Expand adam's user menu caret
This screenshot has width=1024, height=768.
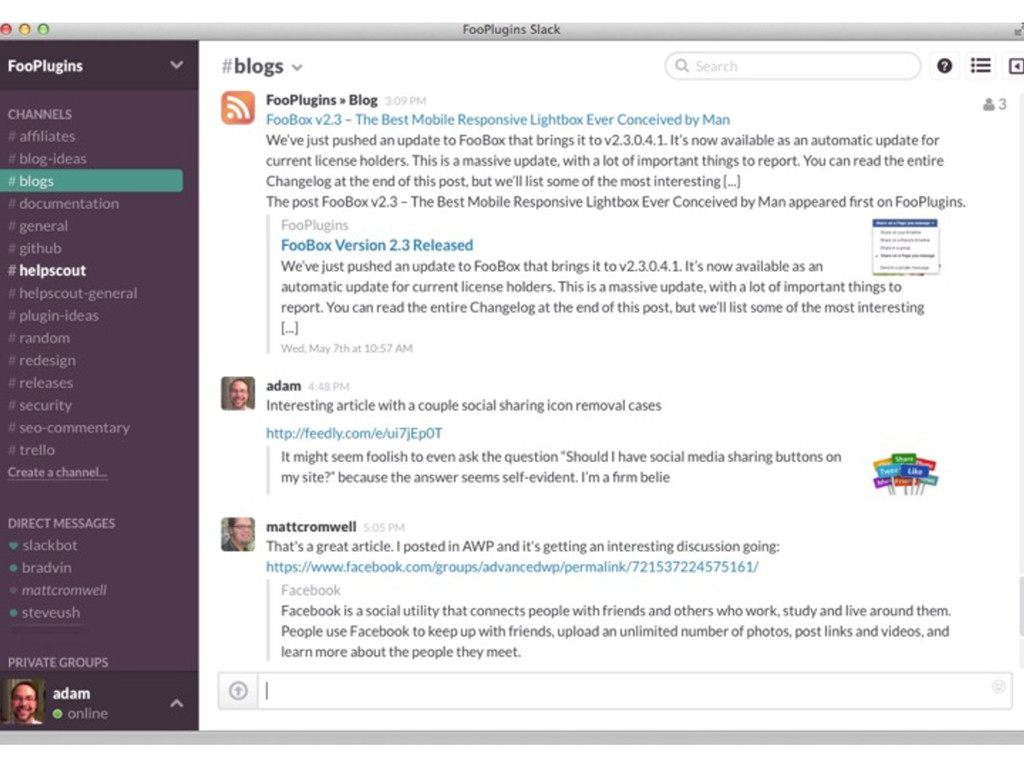pyautogui.click(x=176, y=703)
